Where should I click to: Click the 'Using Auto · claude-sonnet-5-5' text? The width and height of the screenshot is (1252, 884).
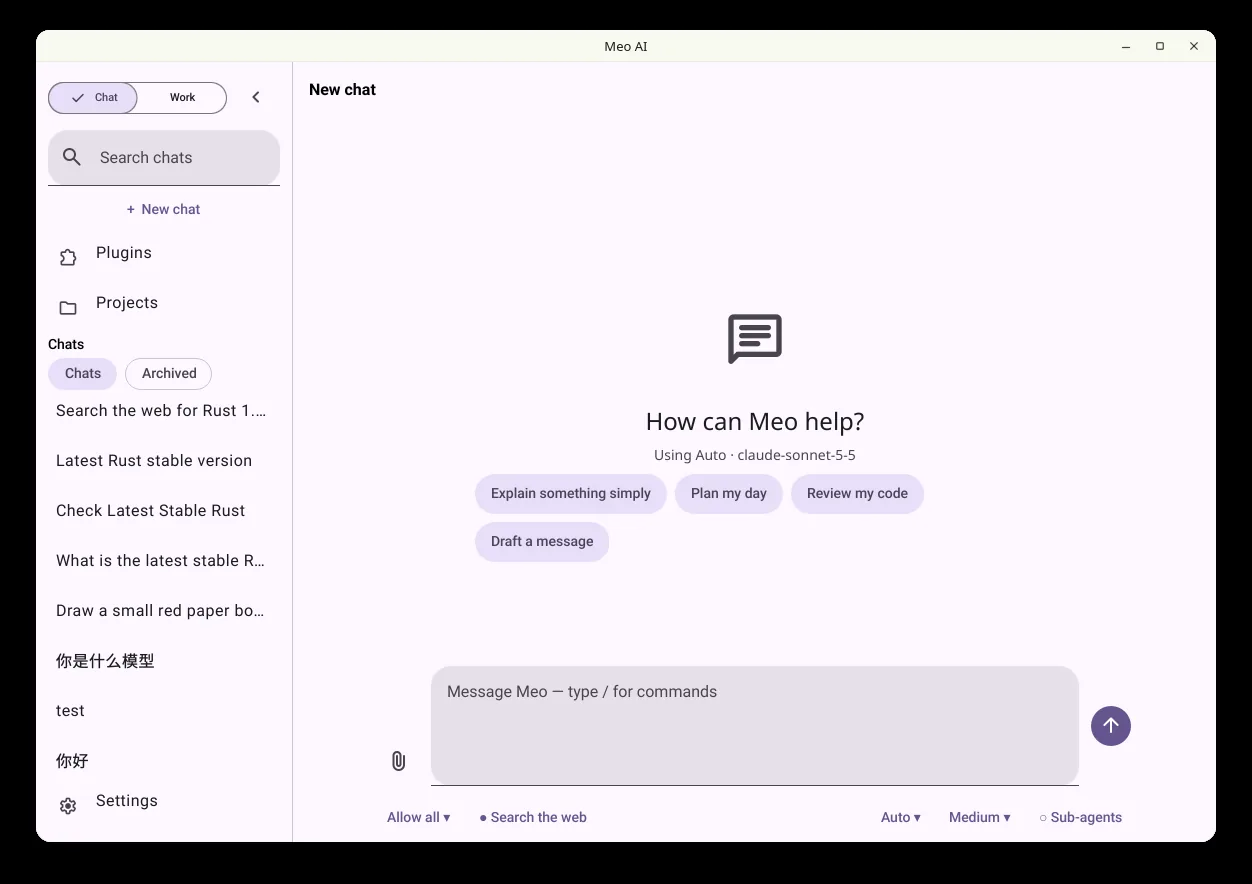pos(755,455)
